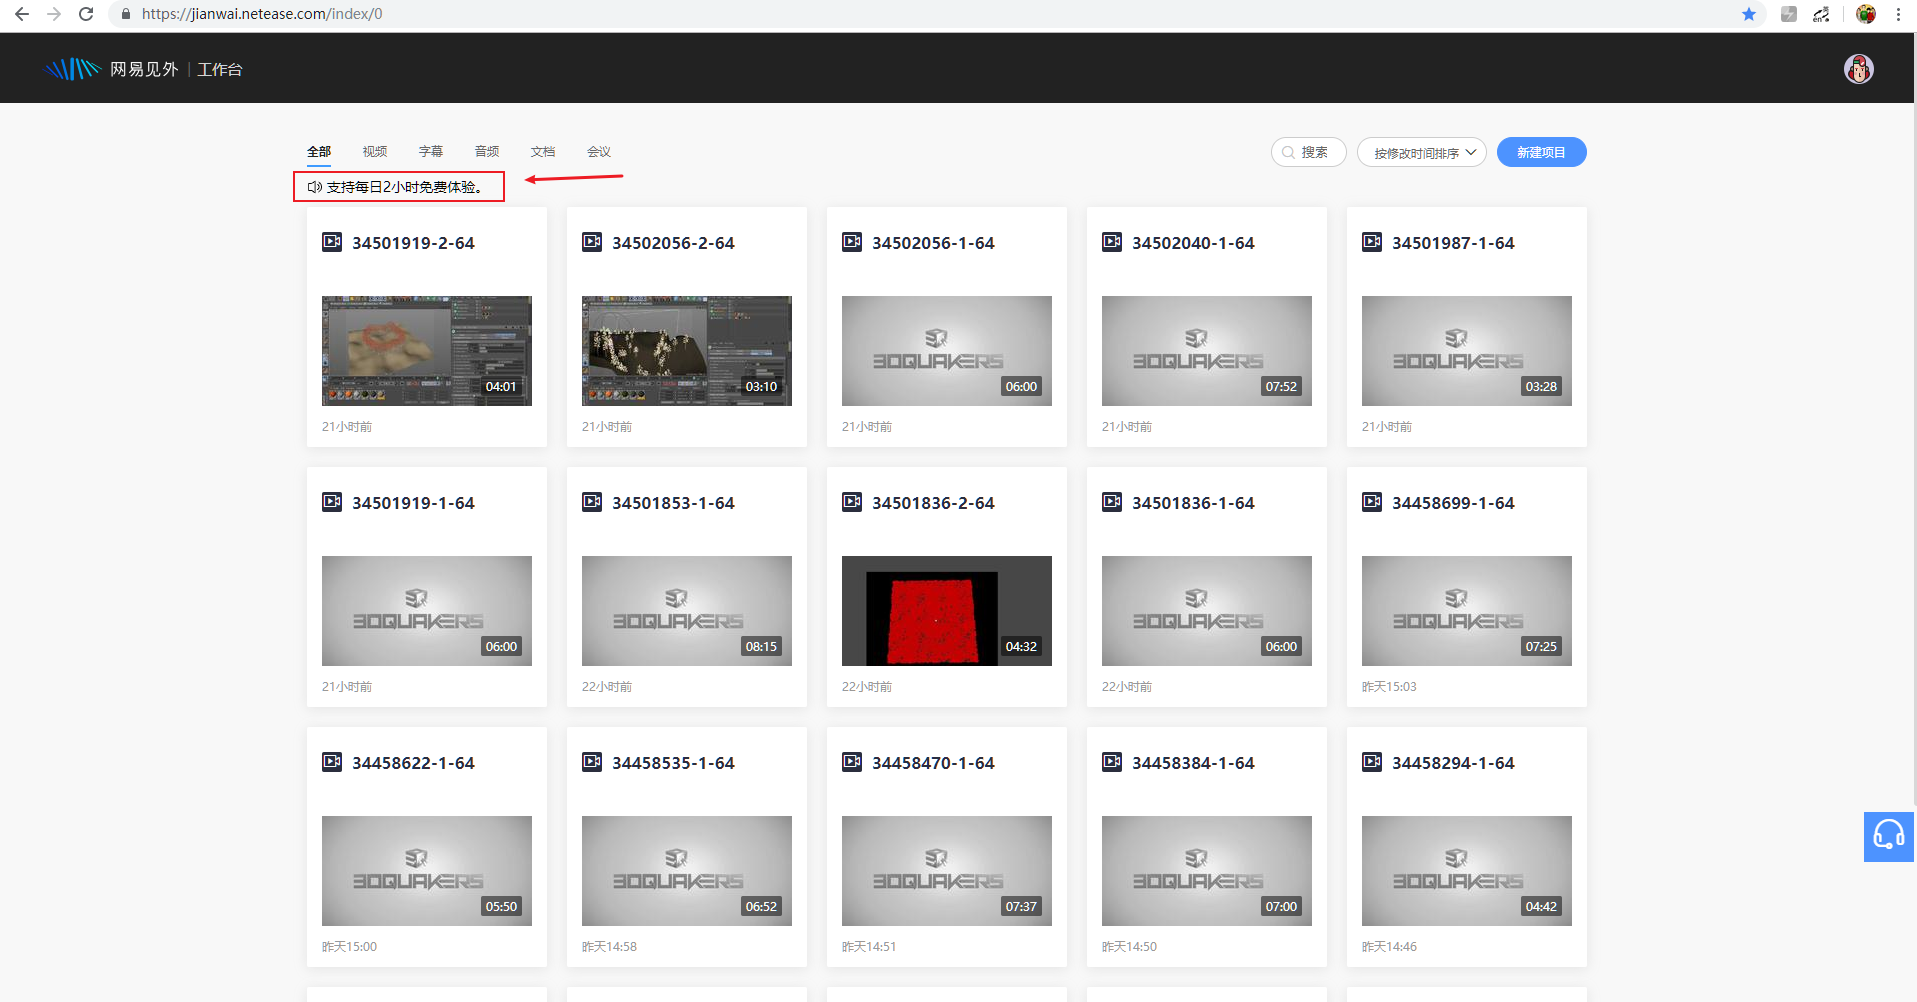Image resolution: width=1917 pixels, height=1002 pixels.
Task: Click timestamp 昨天15:03
Action: point(1389,687)
